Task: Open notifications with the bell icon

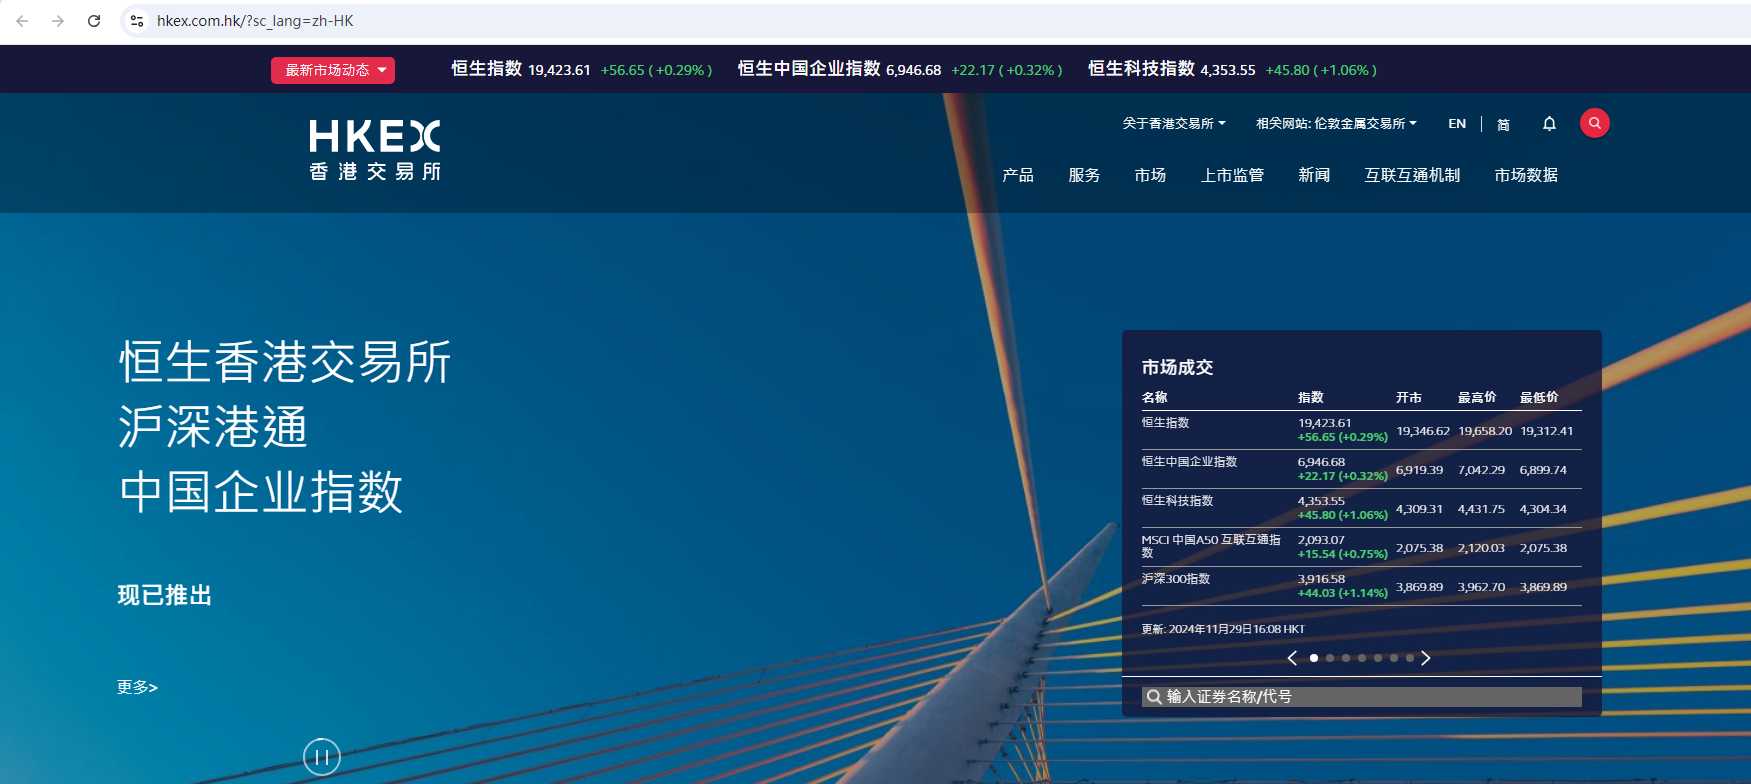Action: (1549, 124)
